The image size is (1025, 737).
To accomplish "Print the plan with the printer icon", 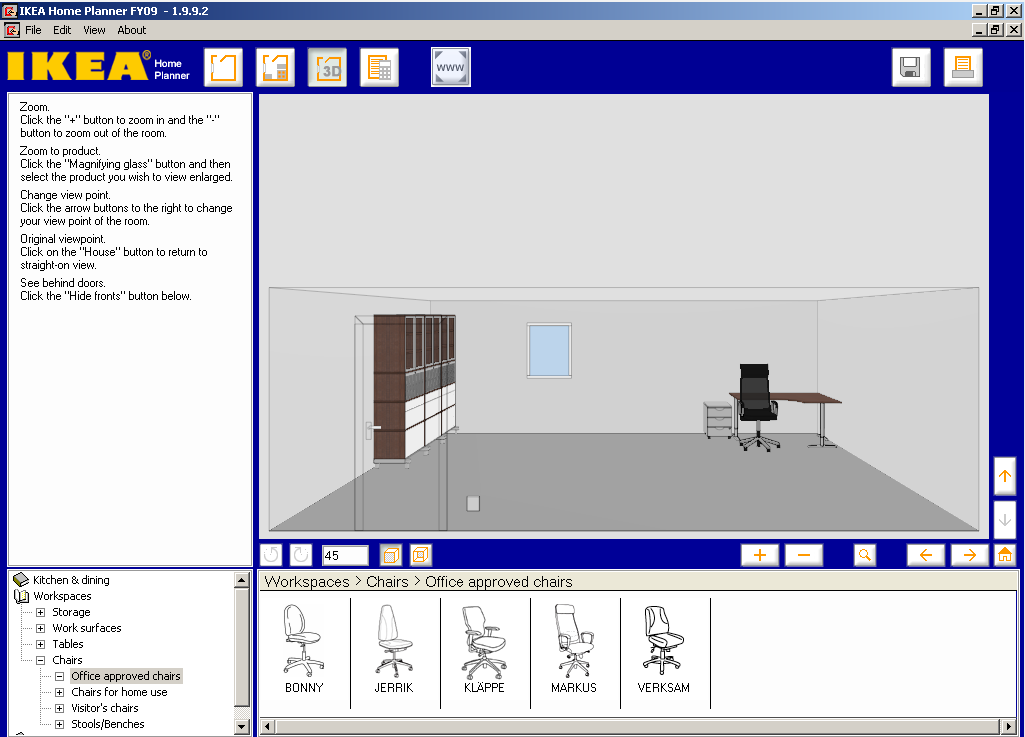I will [x=963, y=67].
